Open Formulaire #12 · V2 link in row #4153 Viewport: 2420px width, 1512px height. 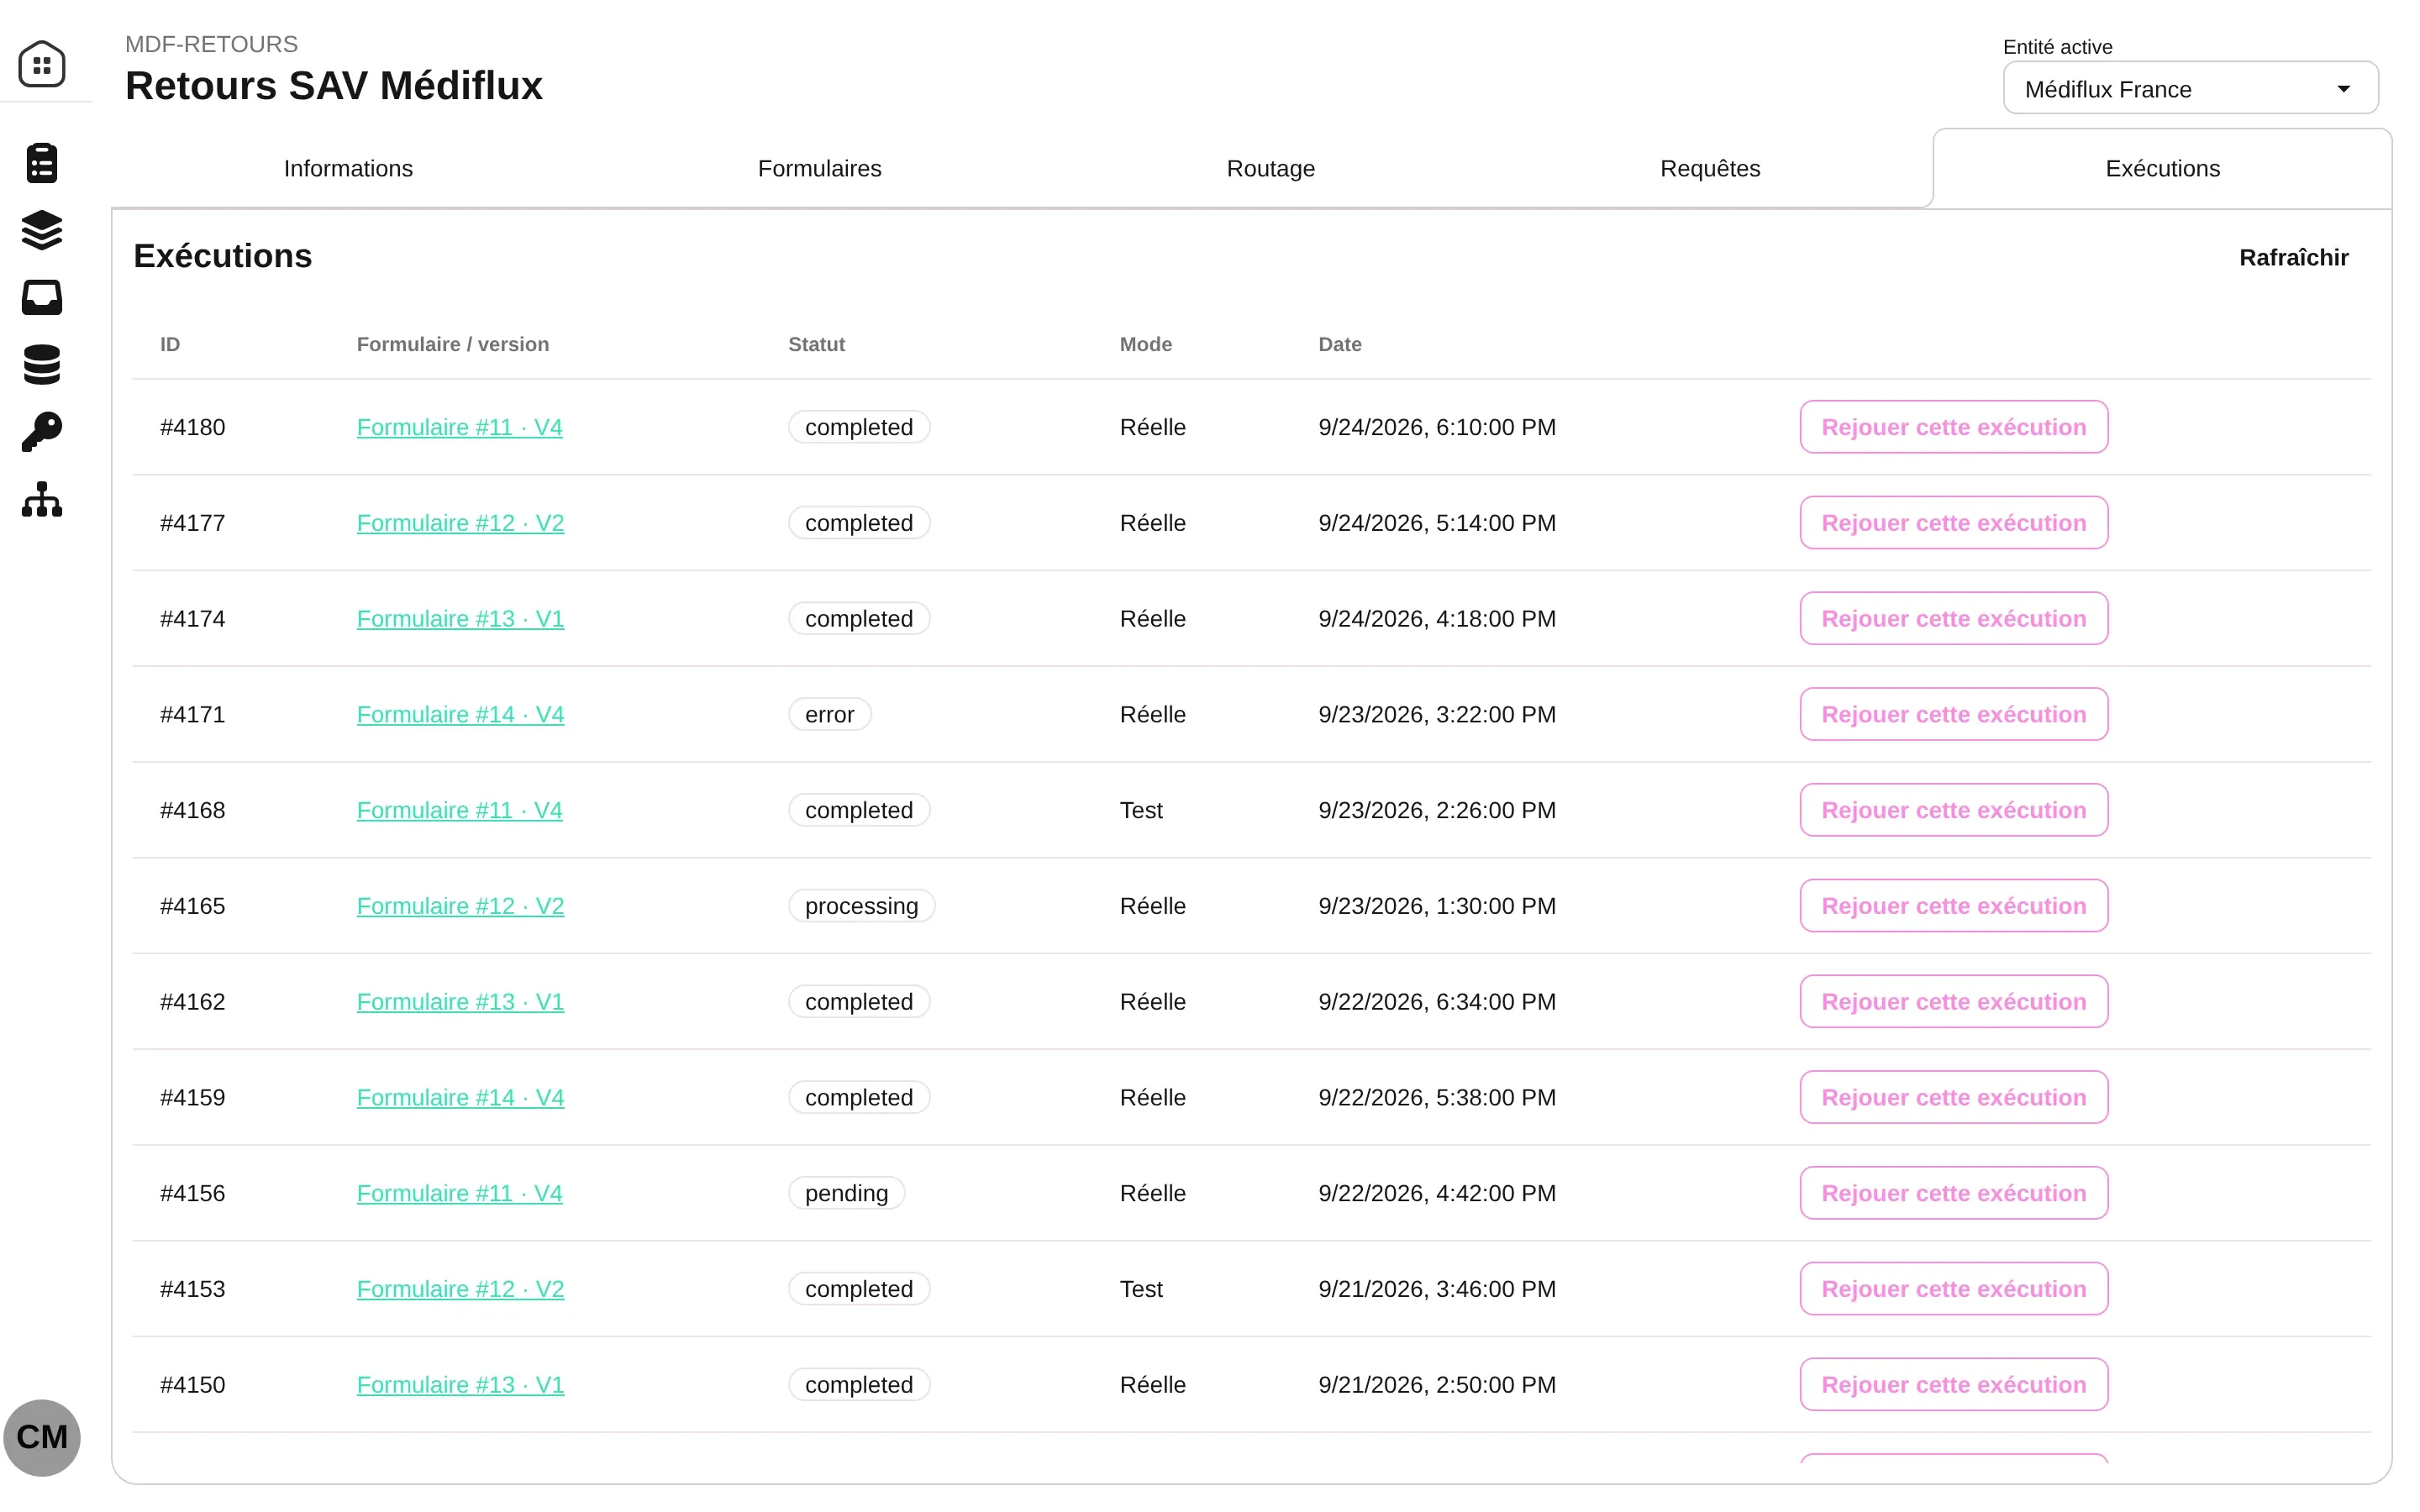[x=460, y=1289]
